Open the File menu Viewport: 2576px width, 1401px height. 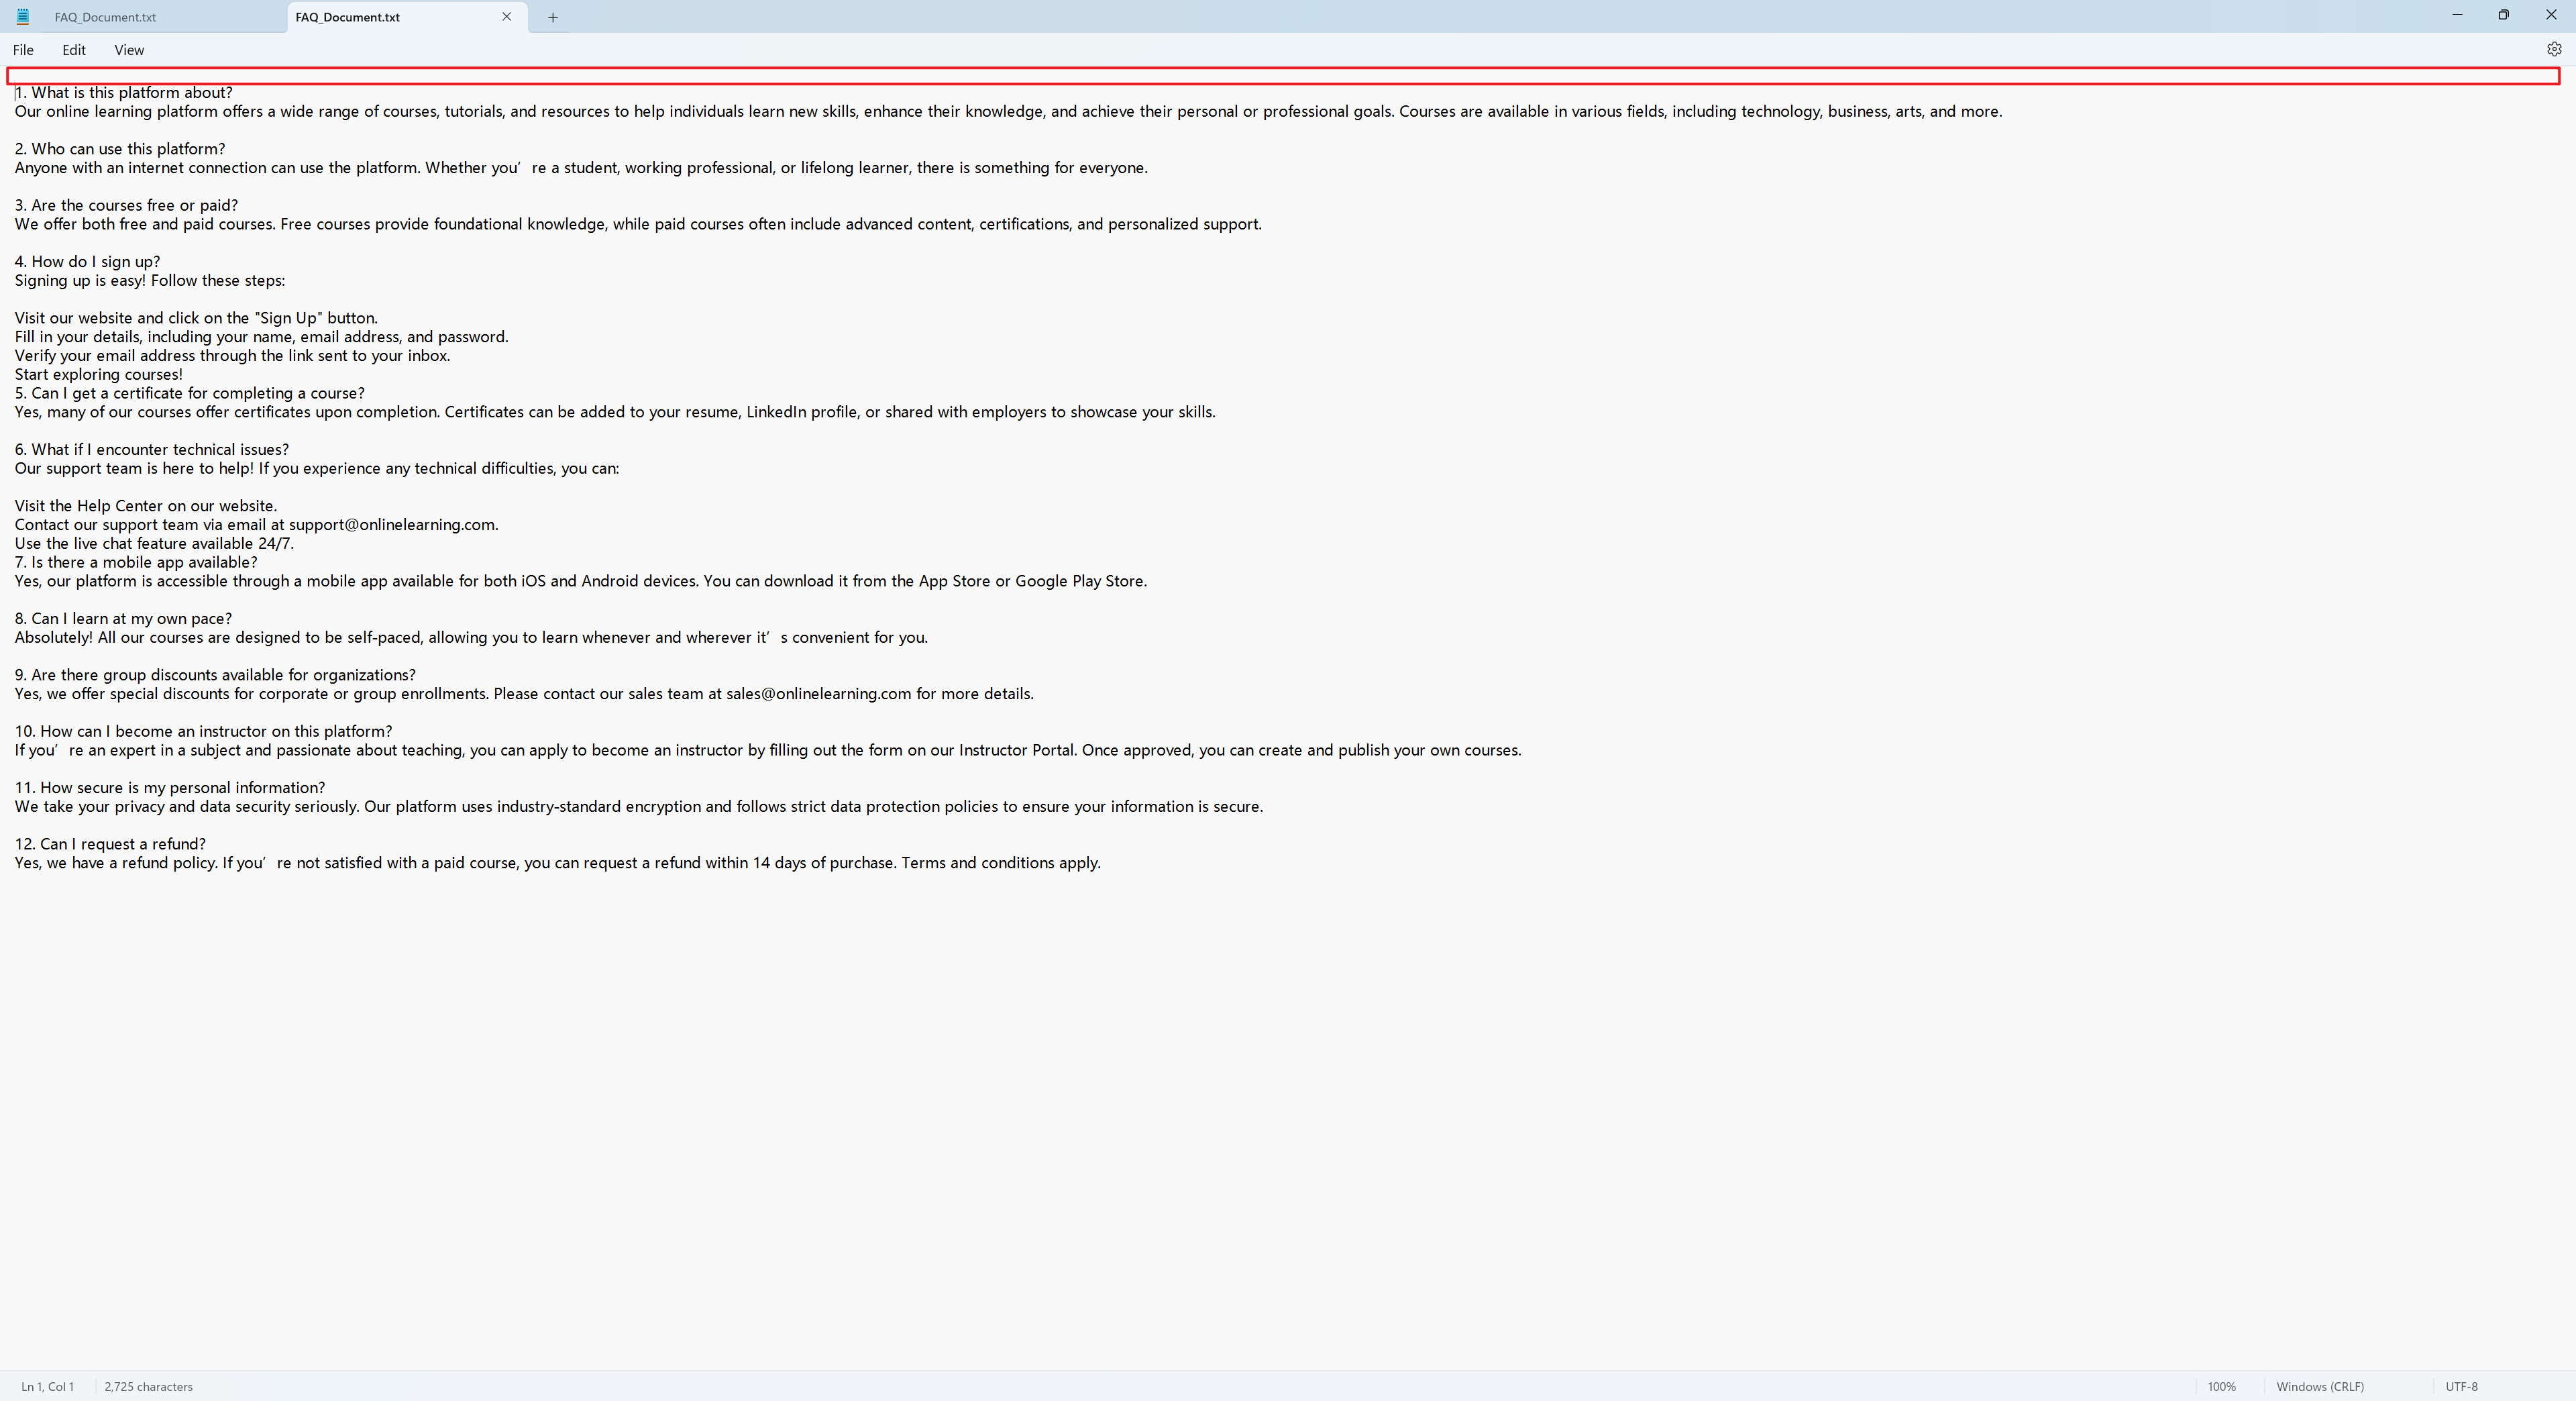pos(23,50)
